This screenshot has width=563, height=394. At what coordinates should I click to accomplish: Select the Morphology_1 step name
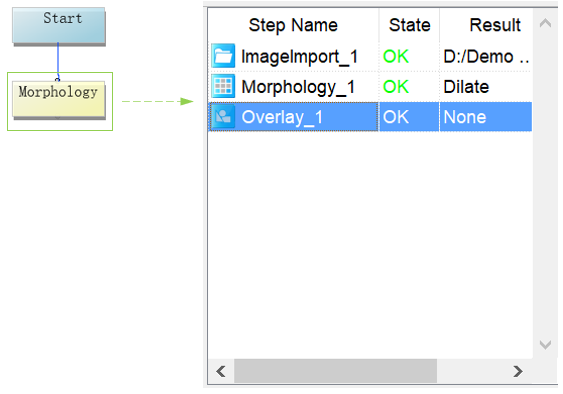(298, 87)
